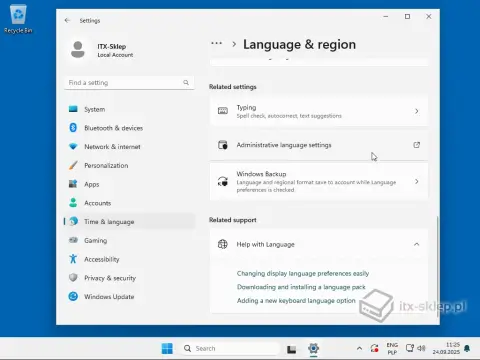Click the Related support heading text
The width and height of the screenshot is (480, 360).
(x=233, y=220)
